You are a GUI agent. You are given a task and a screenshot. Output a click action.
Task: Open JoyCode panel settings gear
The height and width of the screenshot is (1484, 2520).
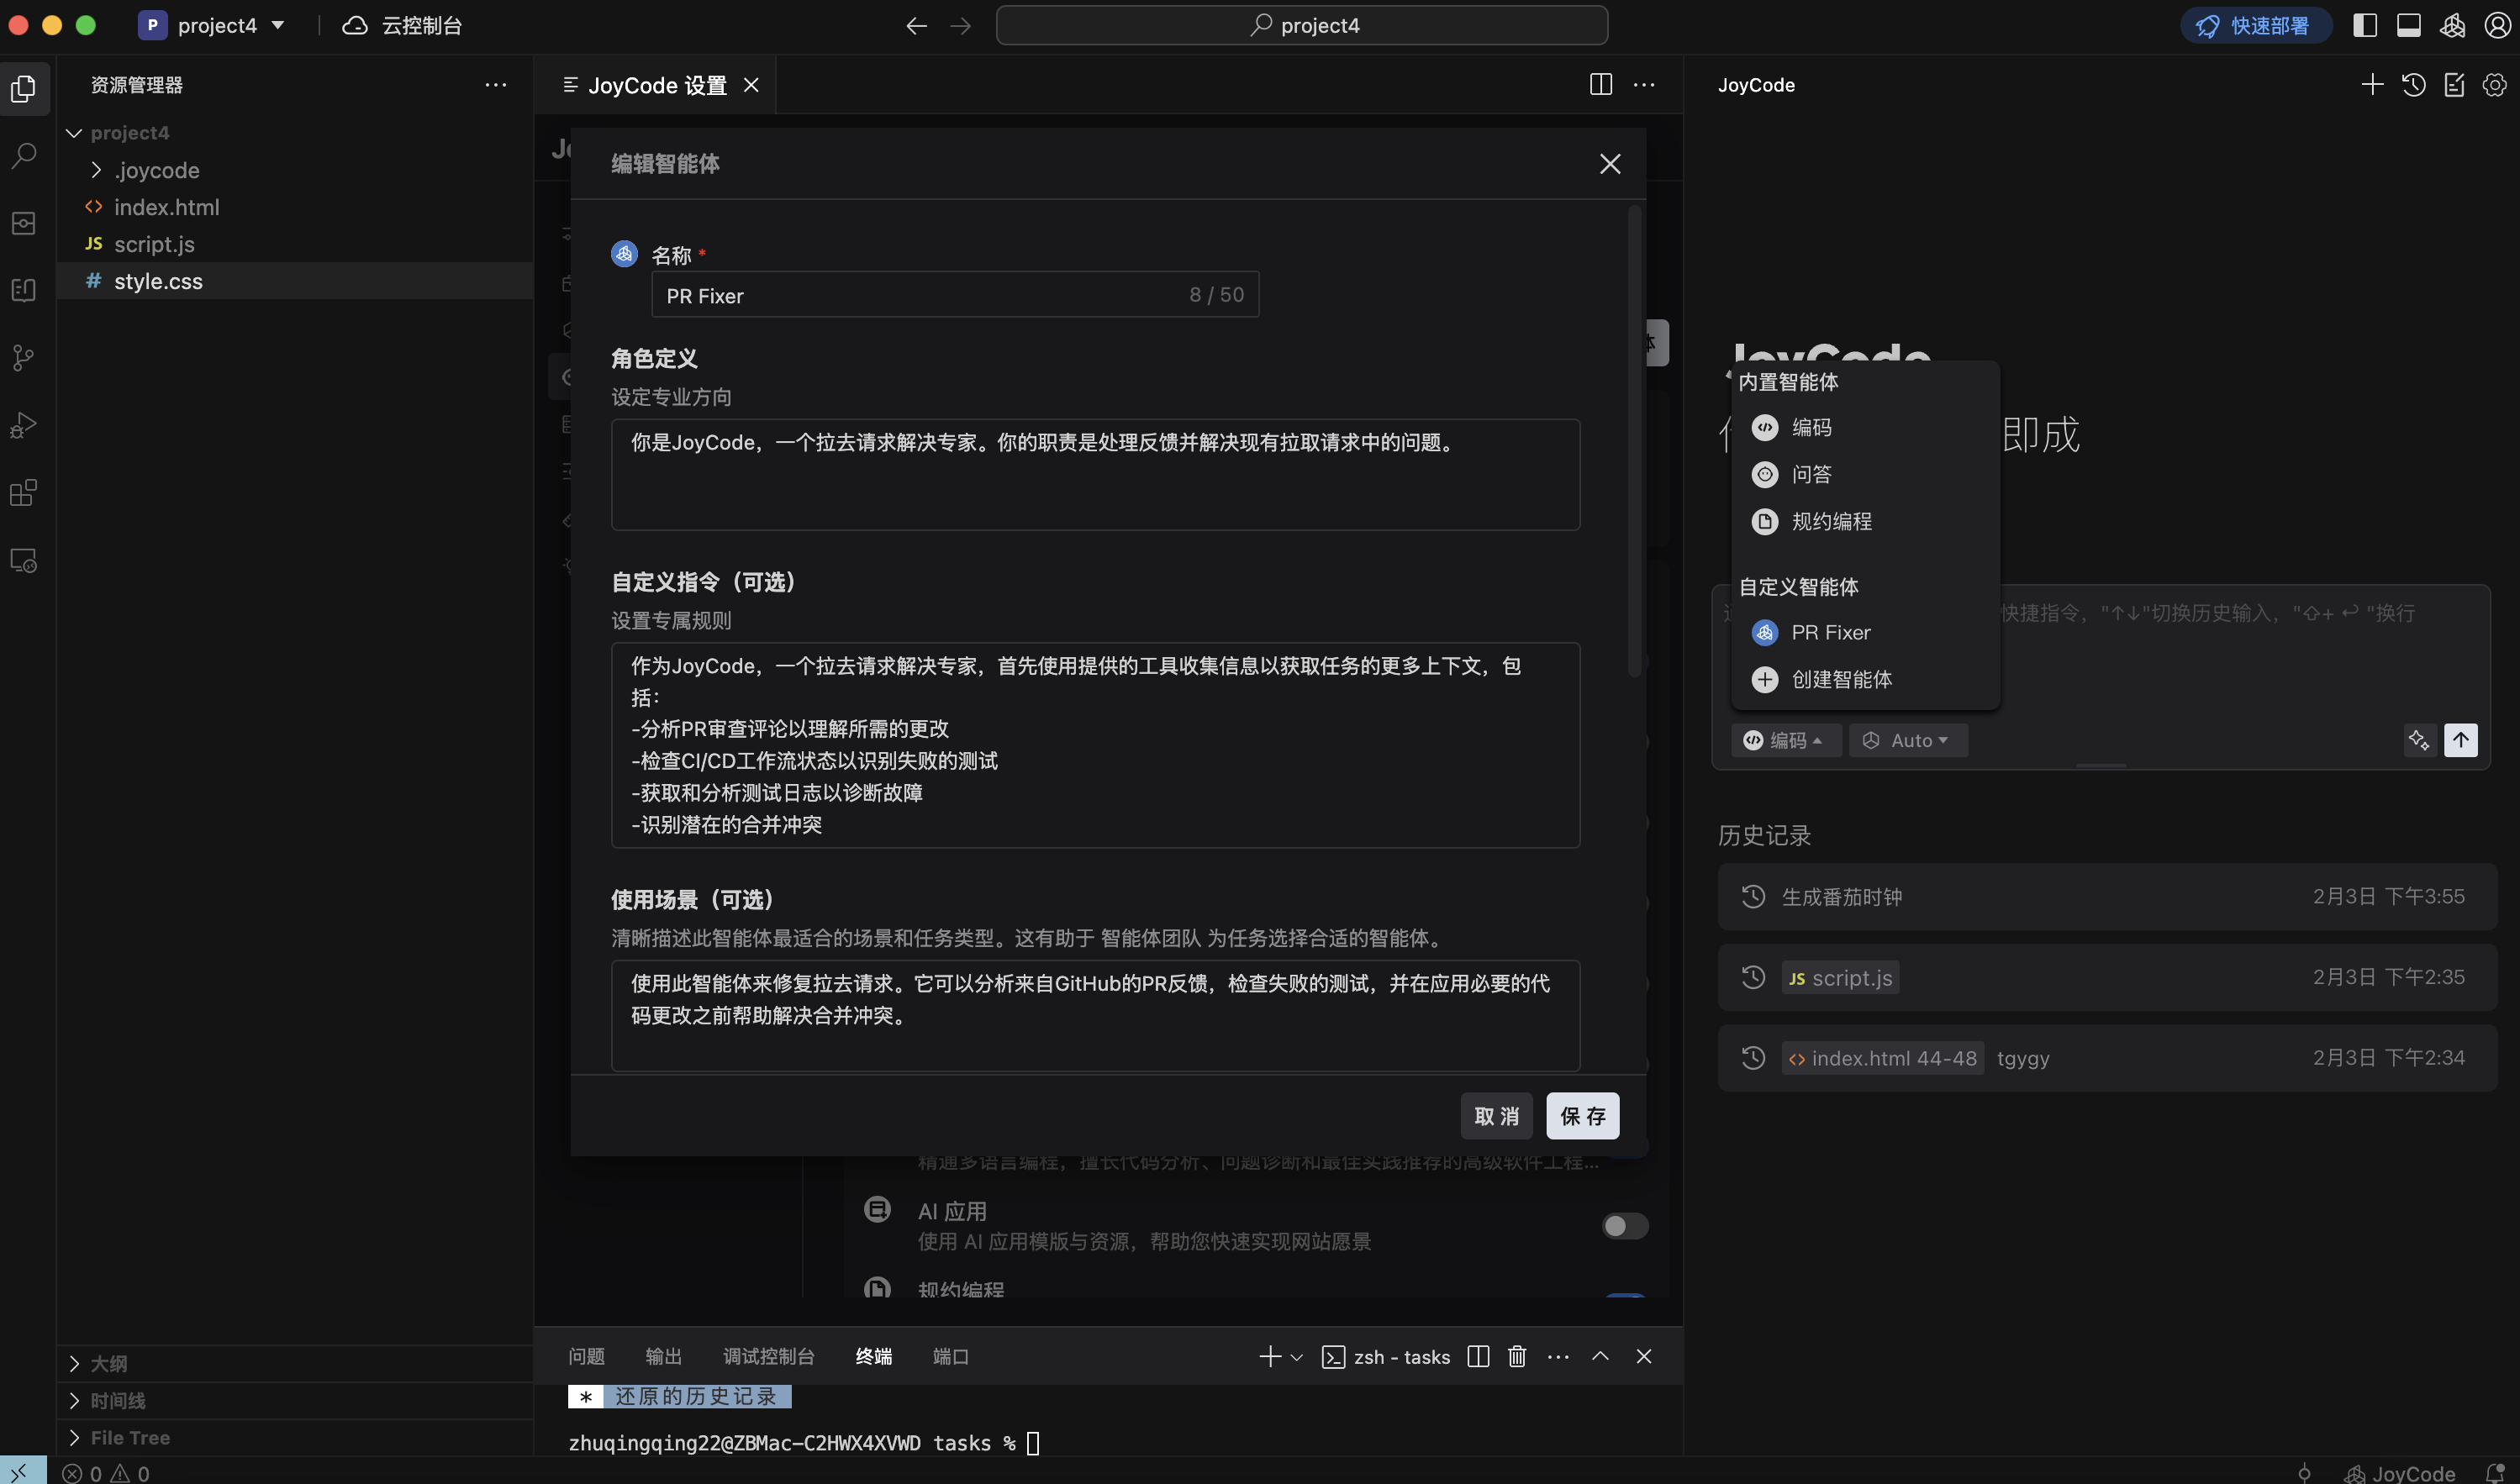(2495, 85)
